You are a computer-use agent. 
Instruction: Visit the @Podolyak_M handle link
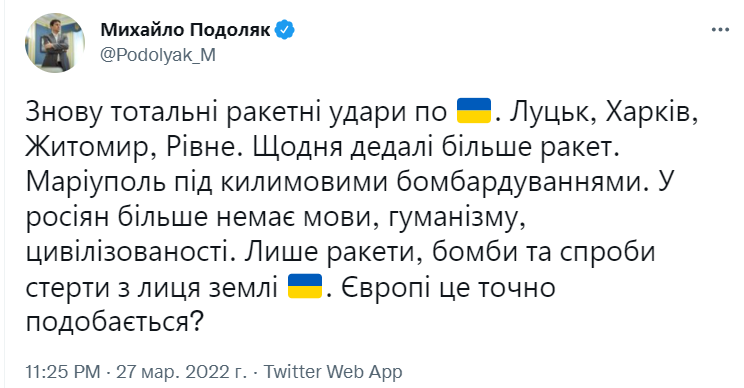coord(158,55)
